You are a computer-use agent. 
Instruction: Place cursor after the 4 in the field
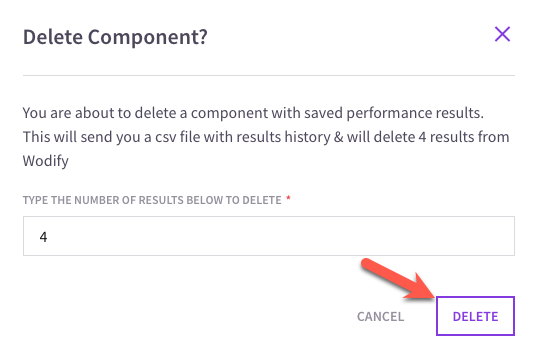coord(48,237)
